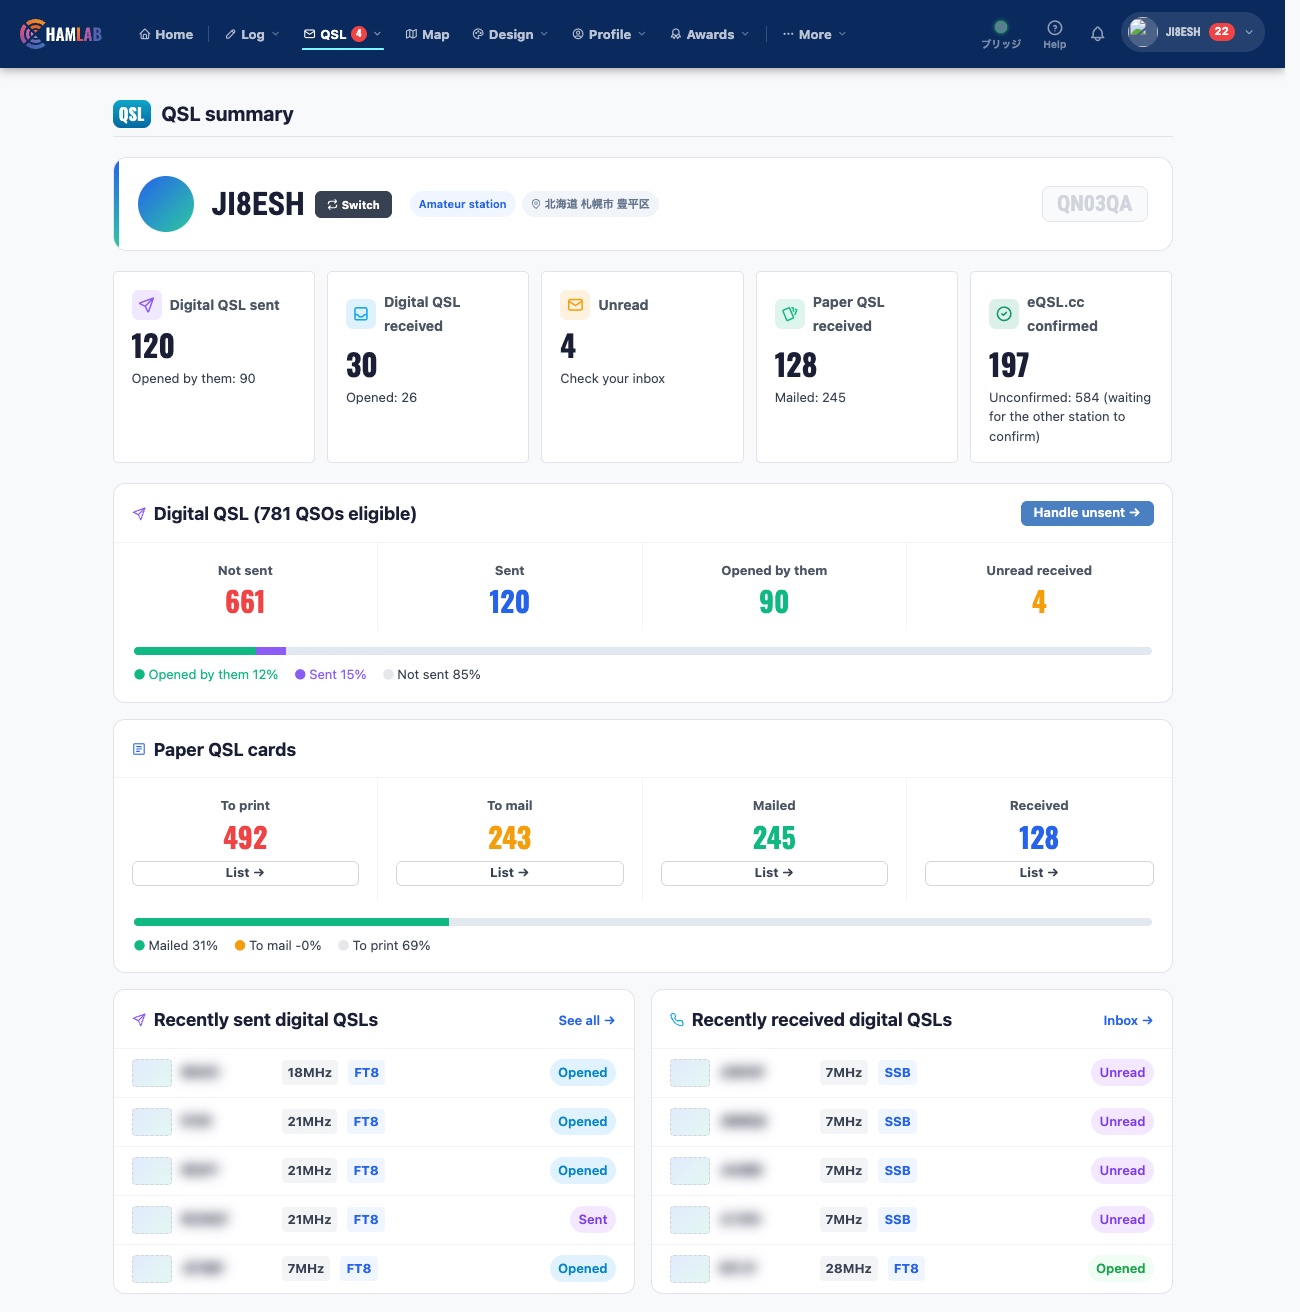Click the 28MHz FT8 received QSL row

pyautogui.click(x=912, y=1269)
